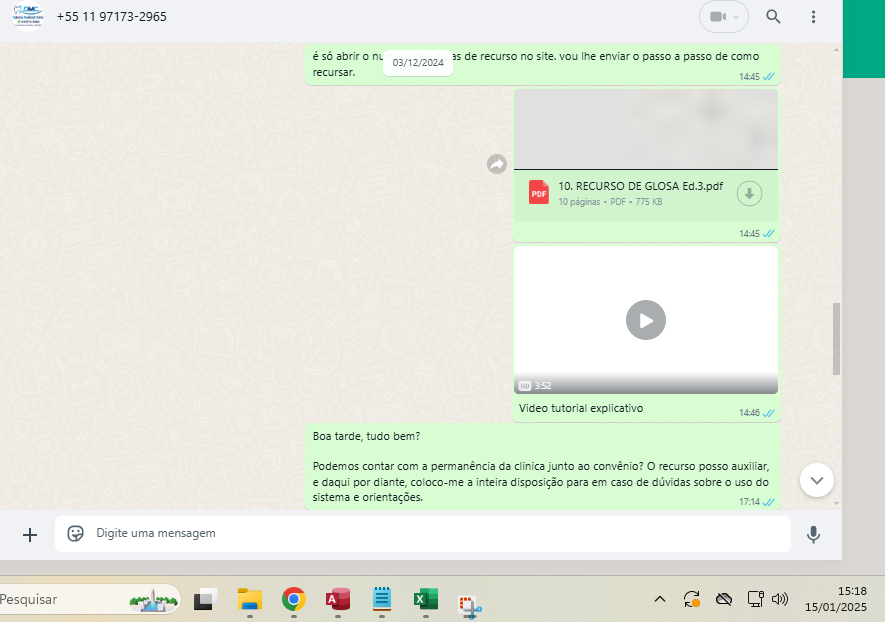
Task: Click the forward arrow beside the PDF
Action: point(497,164)
